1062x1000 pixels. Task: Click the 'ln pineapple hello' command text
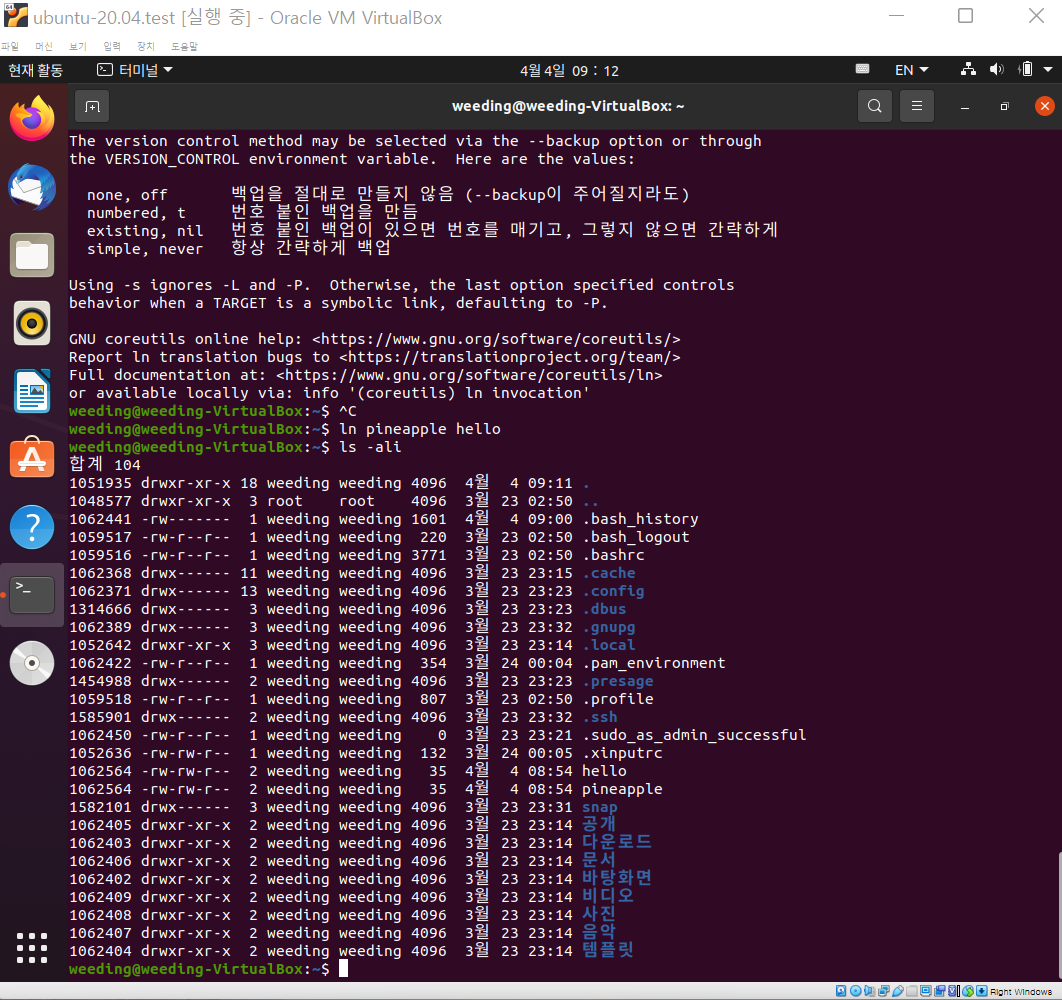420,429
